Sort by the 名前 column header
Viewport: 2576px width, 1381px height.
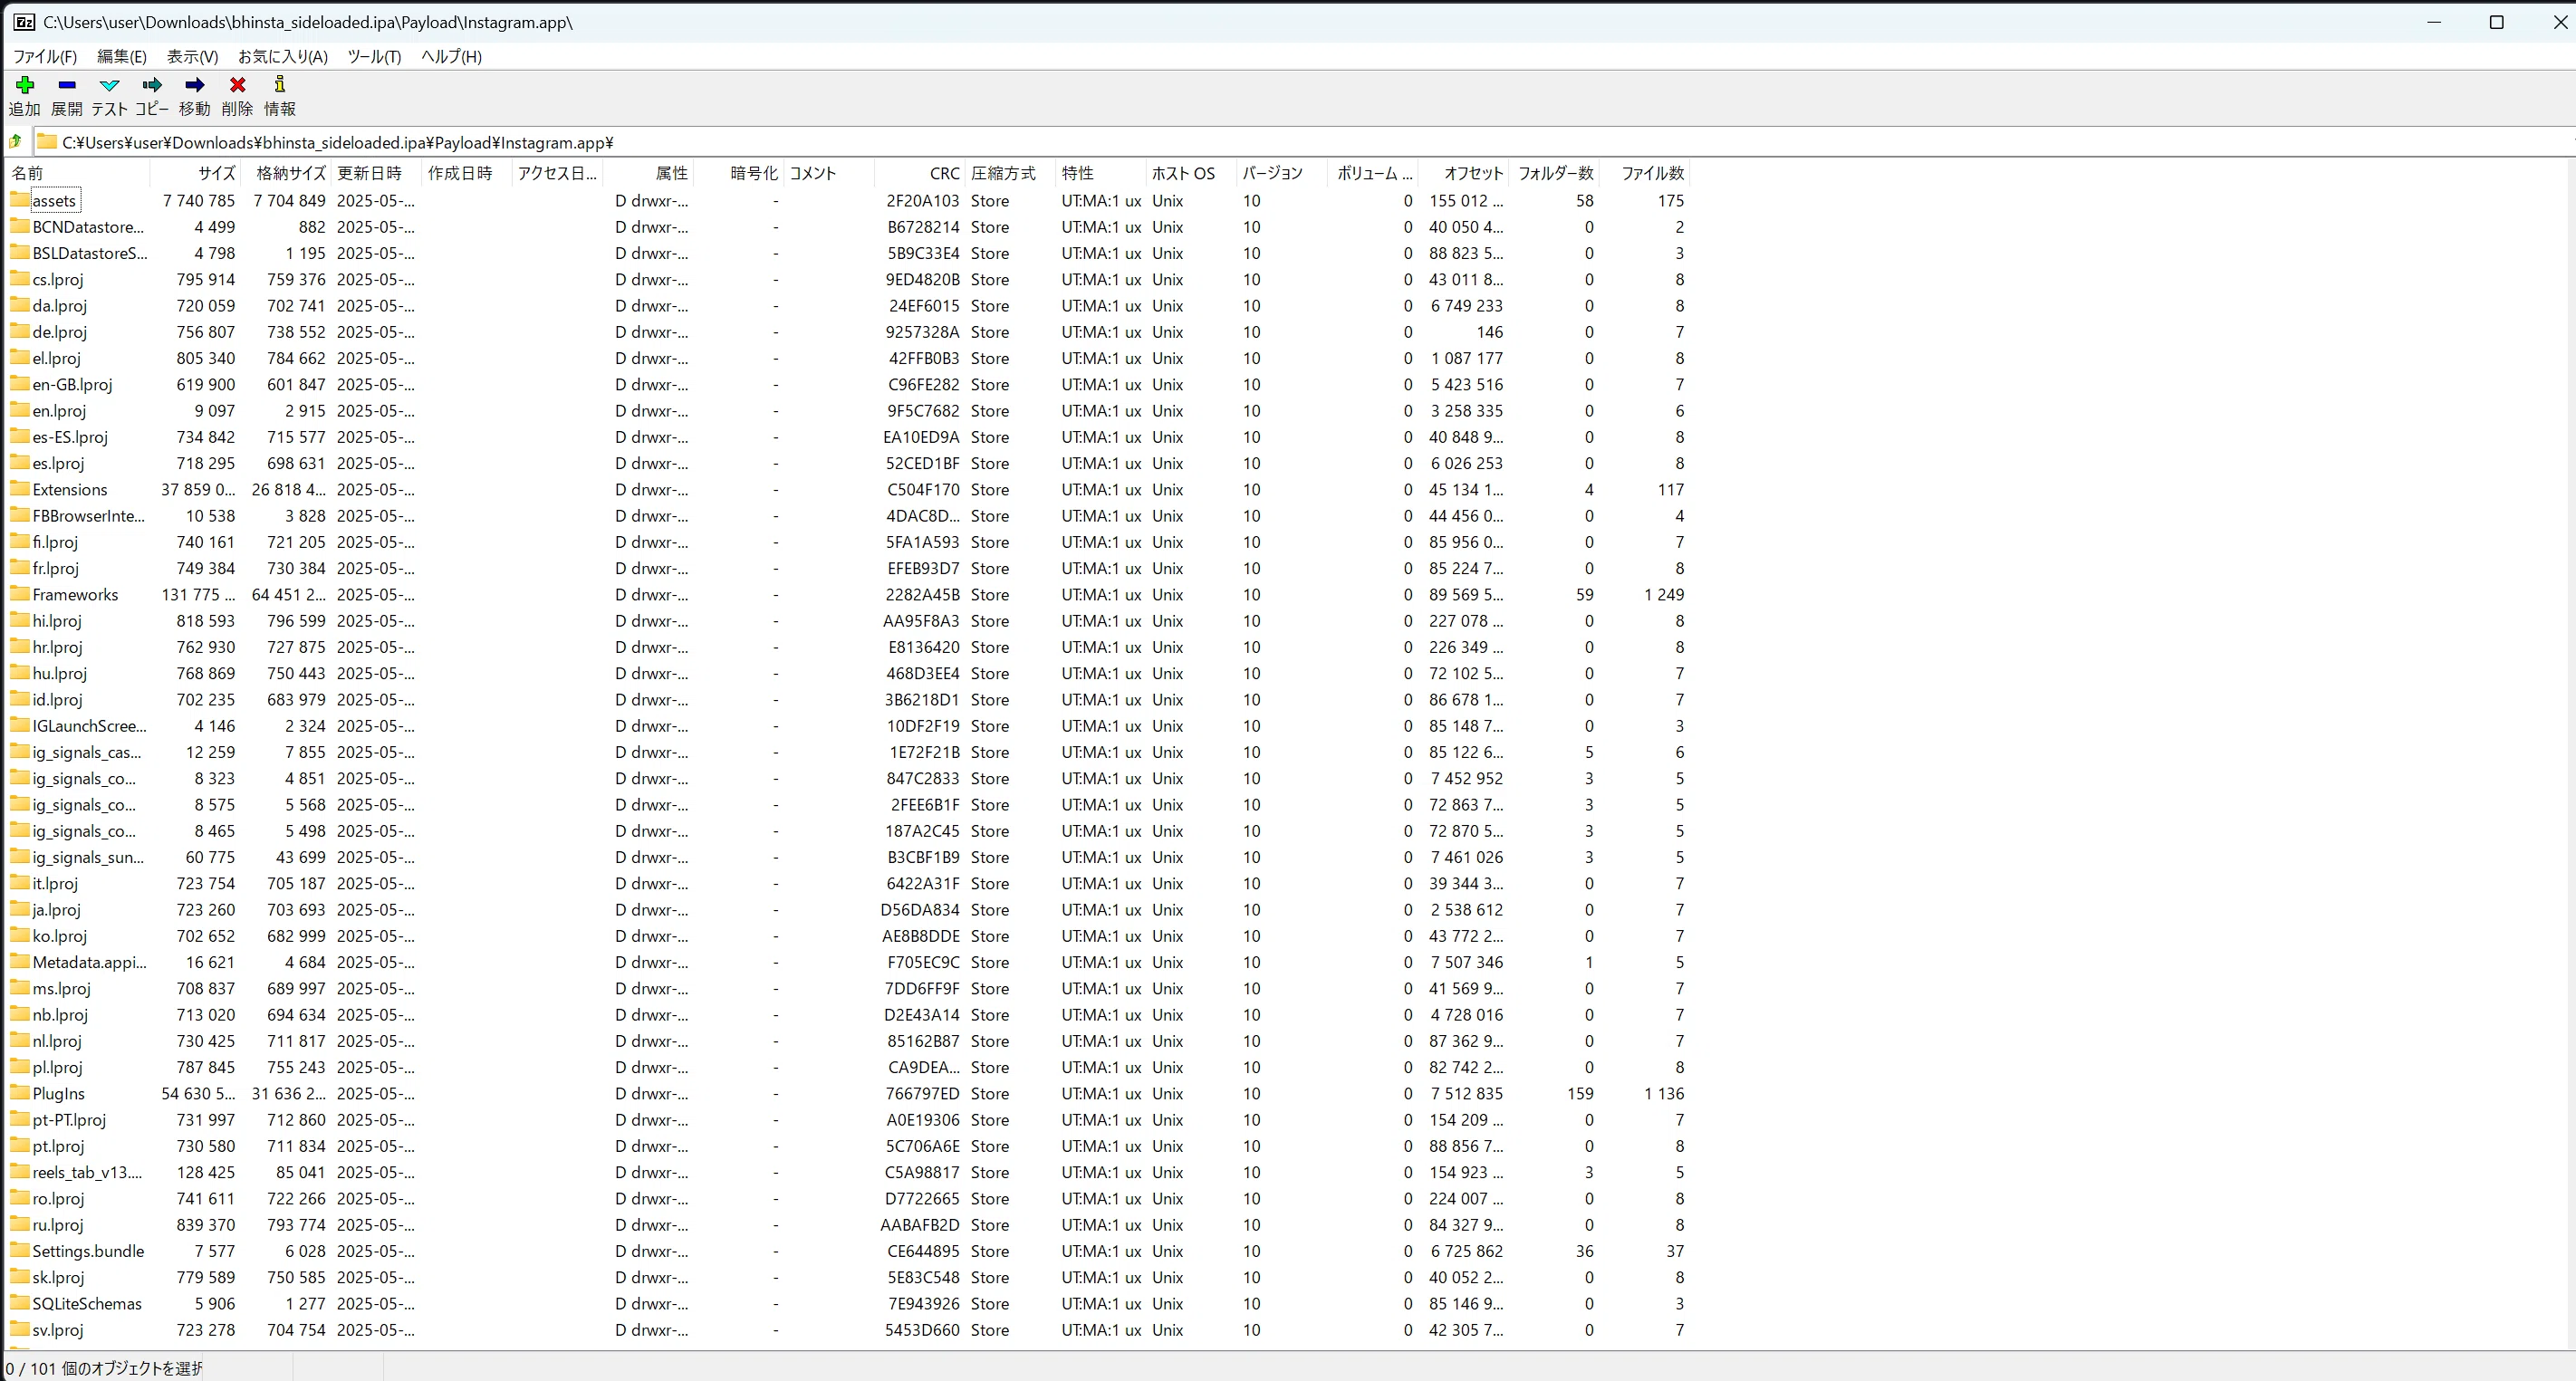point(78,173)
